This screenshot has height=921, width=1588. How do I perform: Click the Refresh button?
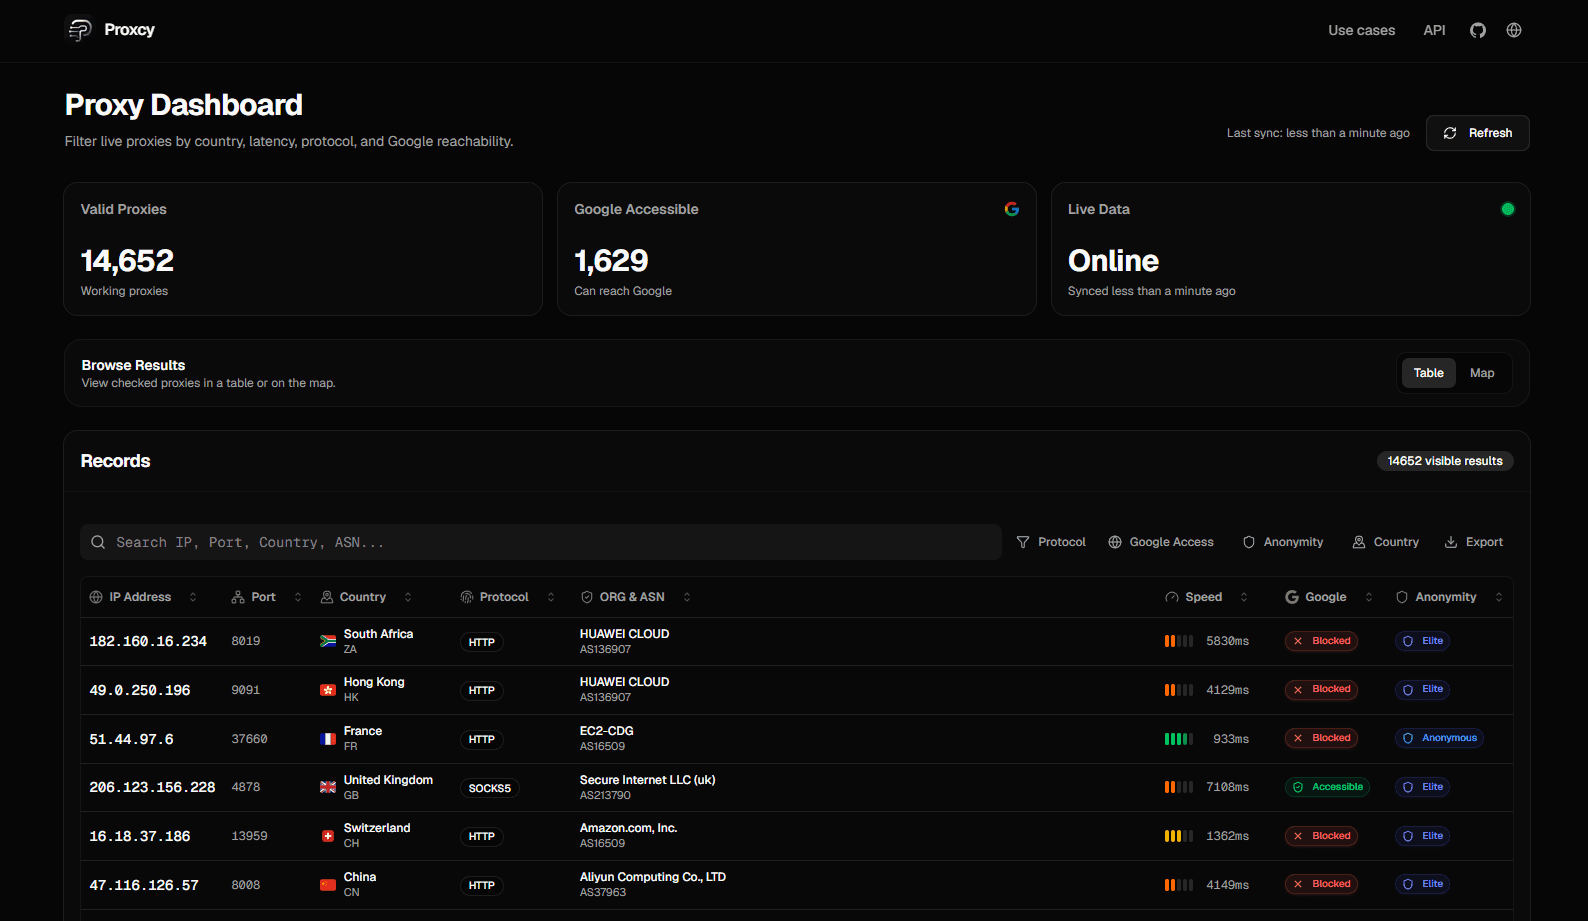[1477, 133]
